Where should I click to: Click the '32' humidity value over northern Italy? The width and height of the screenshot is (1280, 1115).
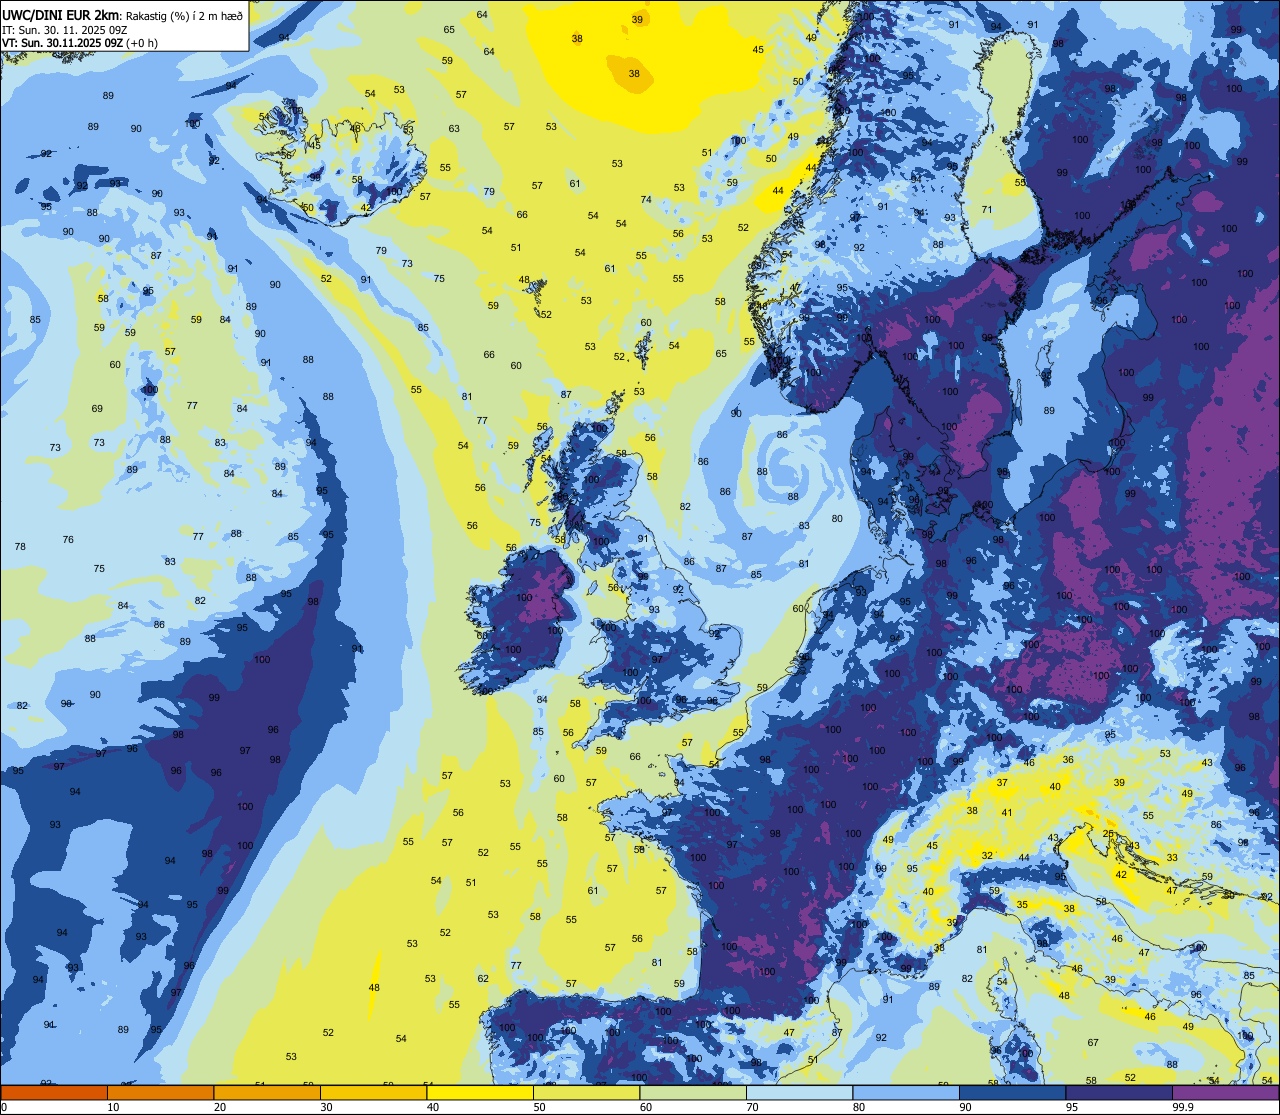tap(987, 855)
